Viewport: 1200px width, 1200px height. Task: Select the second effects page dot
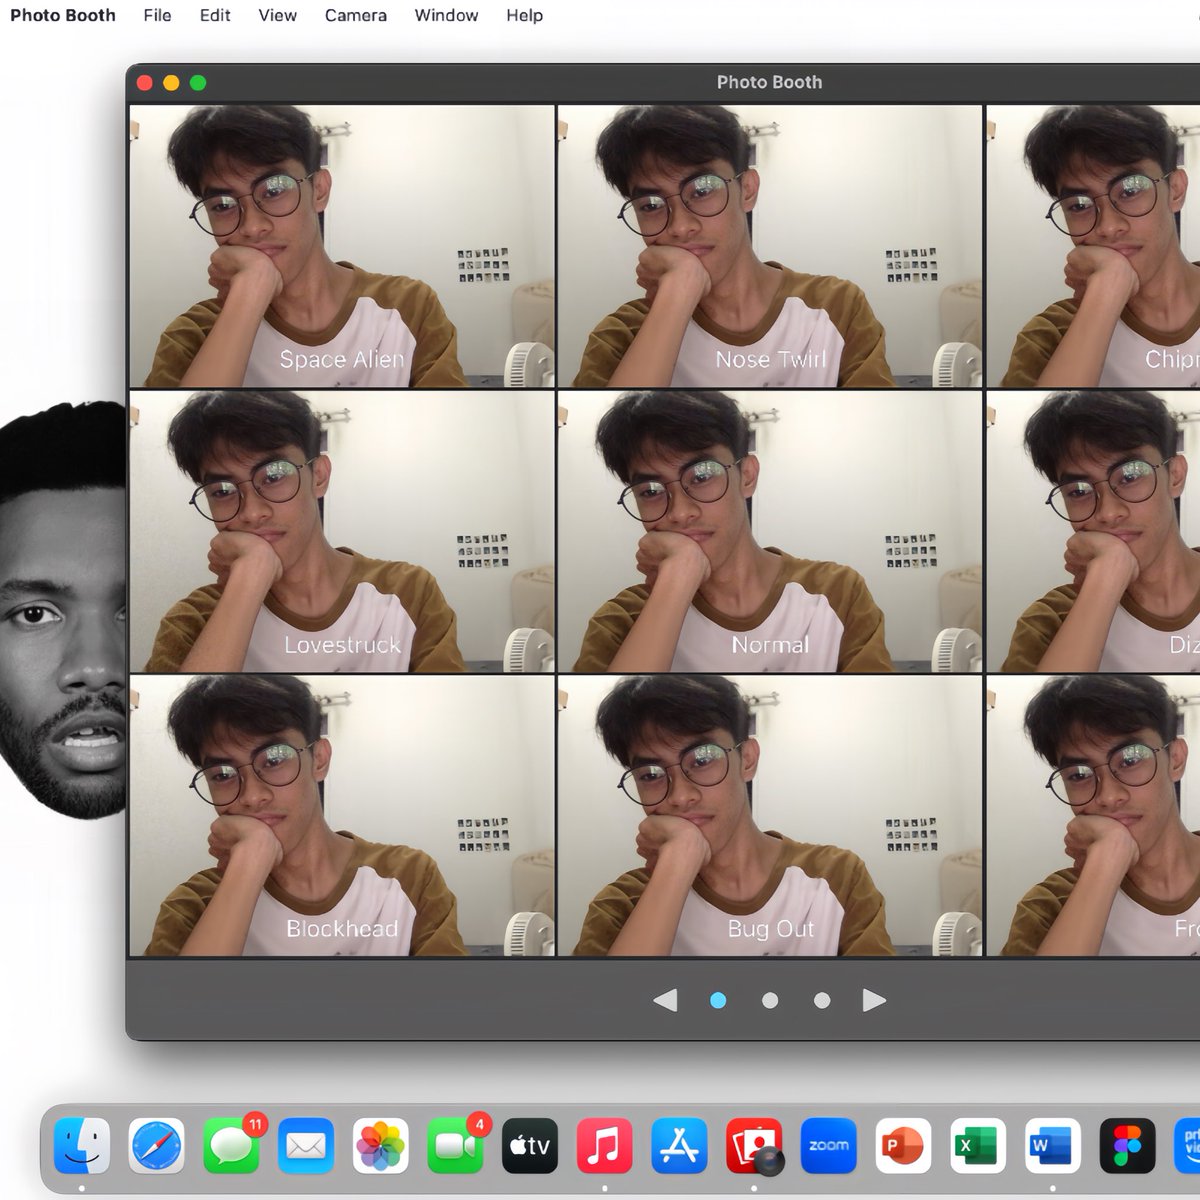point(770,1000)
